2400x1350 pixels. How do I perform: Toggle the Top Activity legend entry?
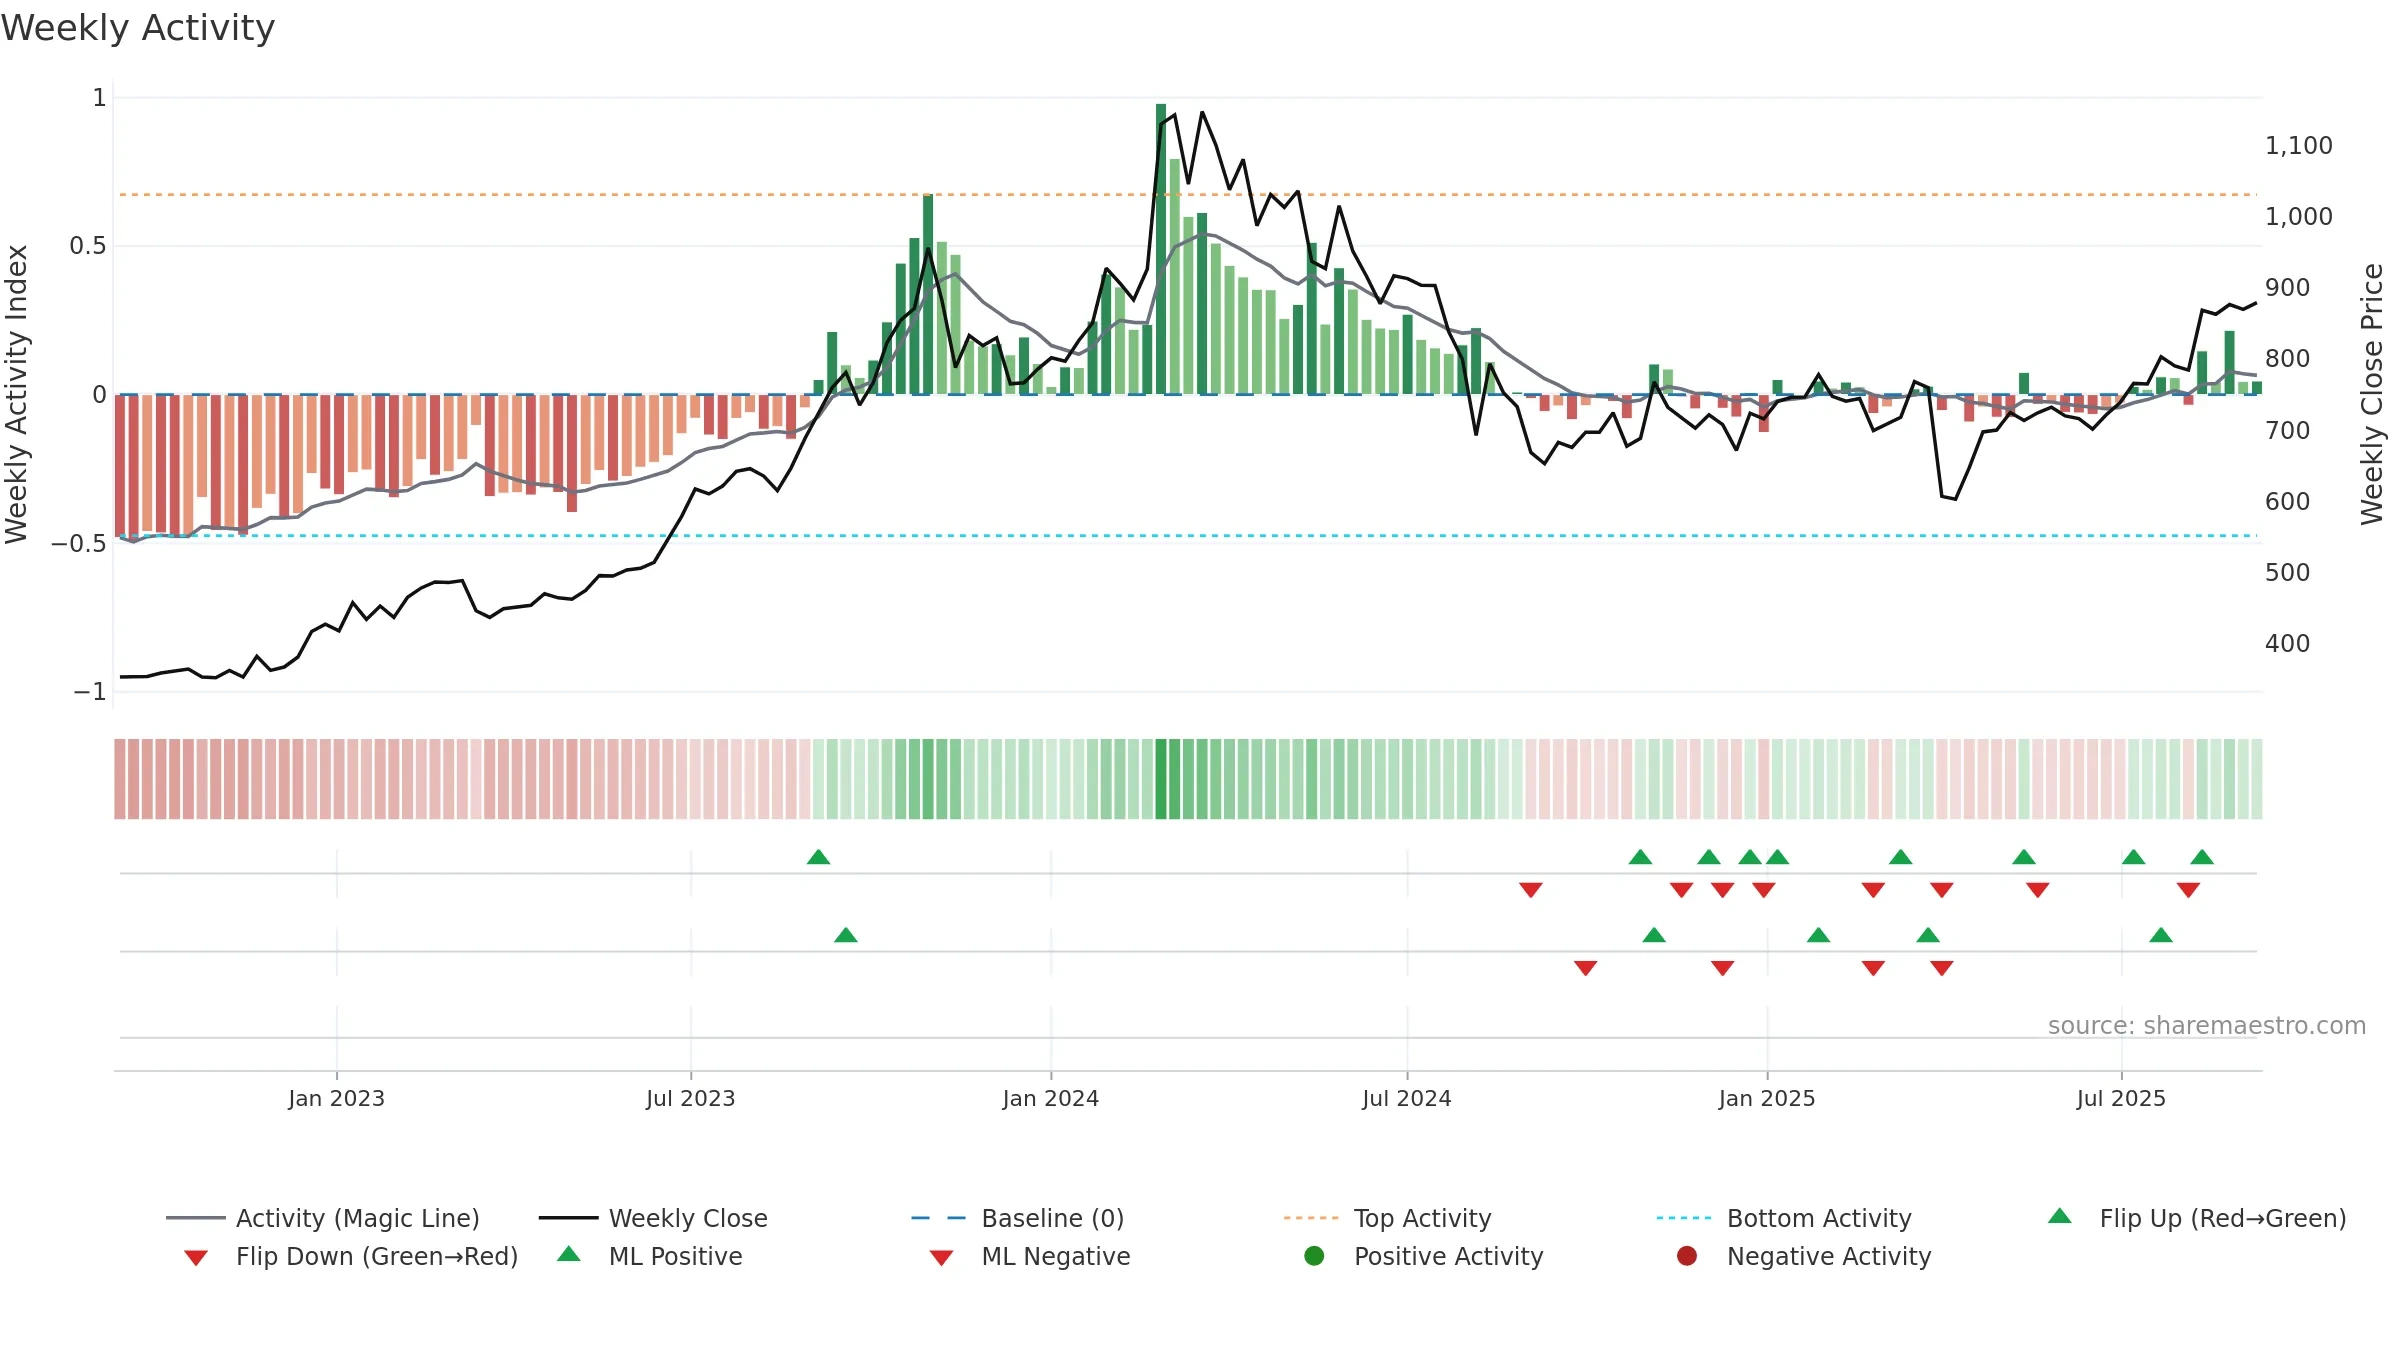(x=1388, y=1218)
